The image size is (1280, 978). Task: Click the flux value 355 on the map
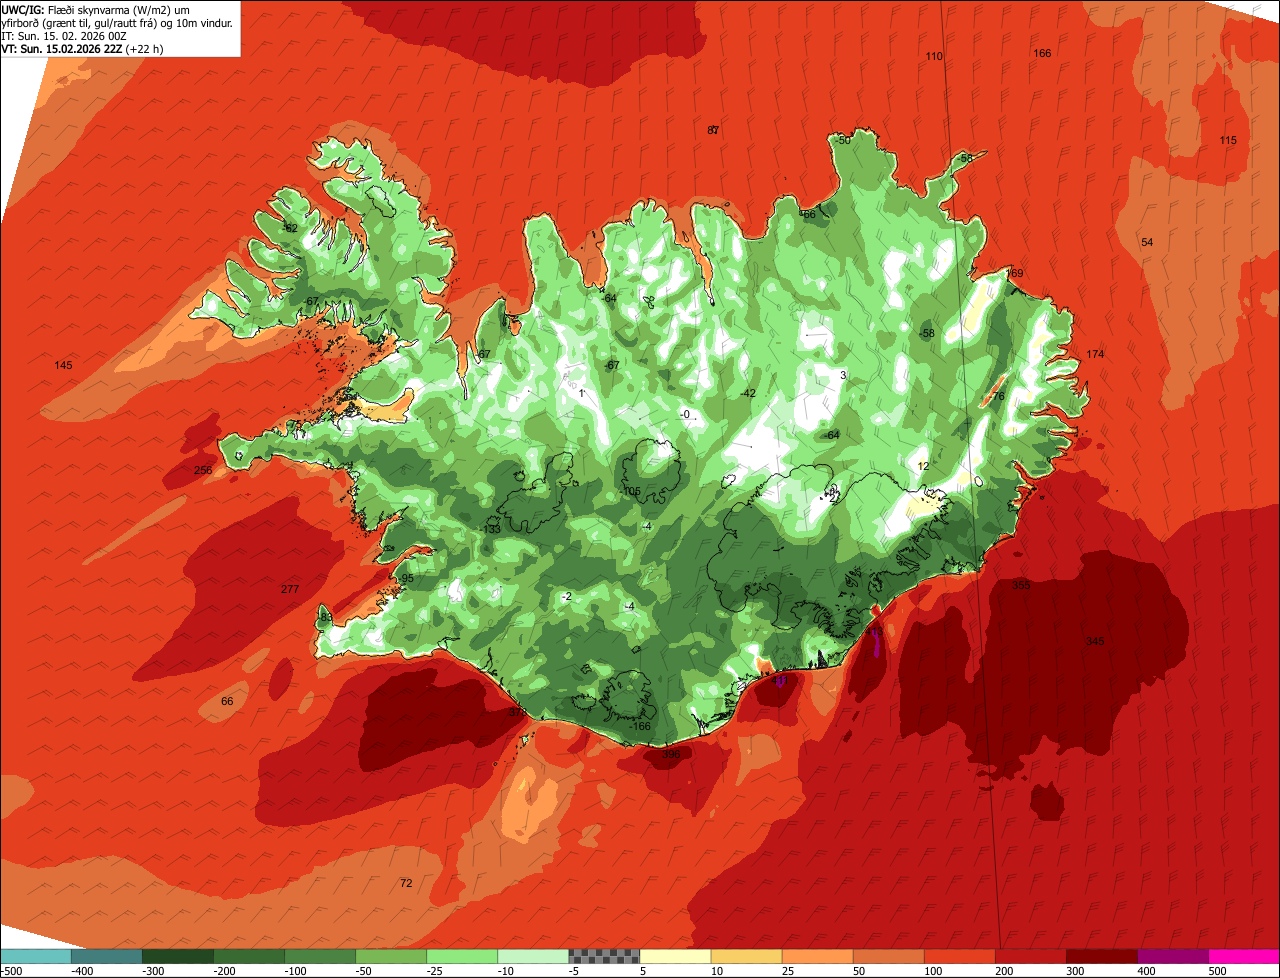coord(1021,585)
